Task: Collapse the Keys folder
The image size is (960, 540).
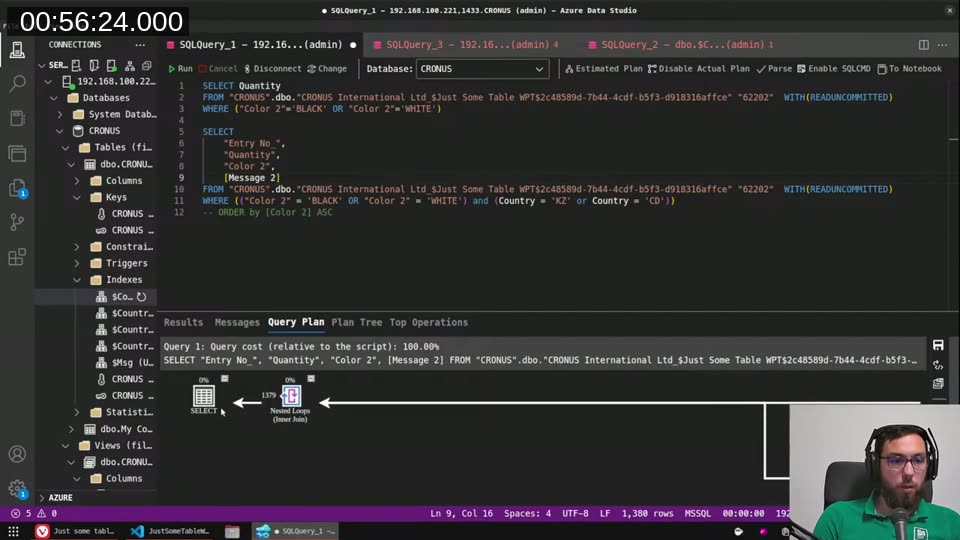Action: point(77,197)
